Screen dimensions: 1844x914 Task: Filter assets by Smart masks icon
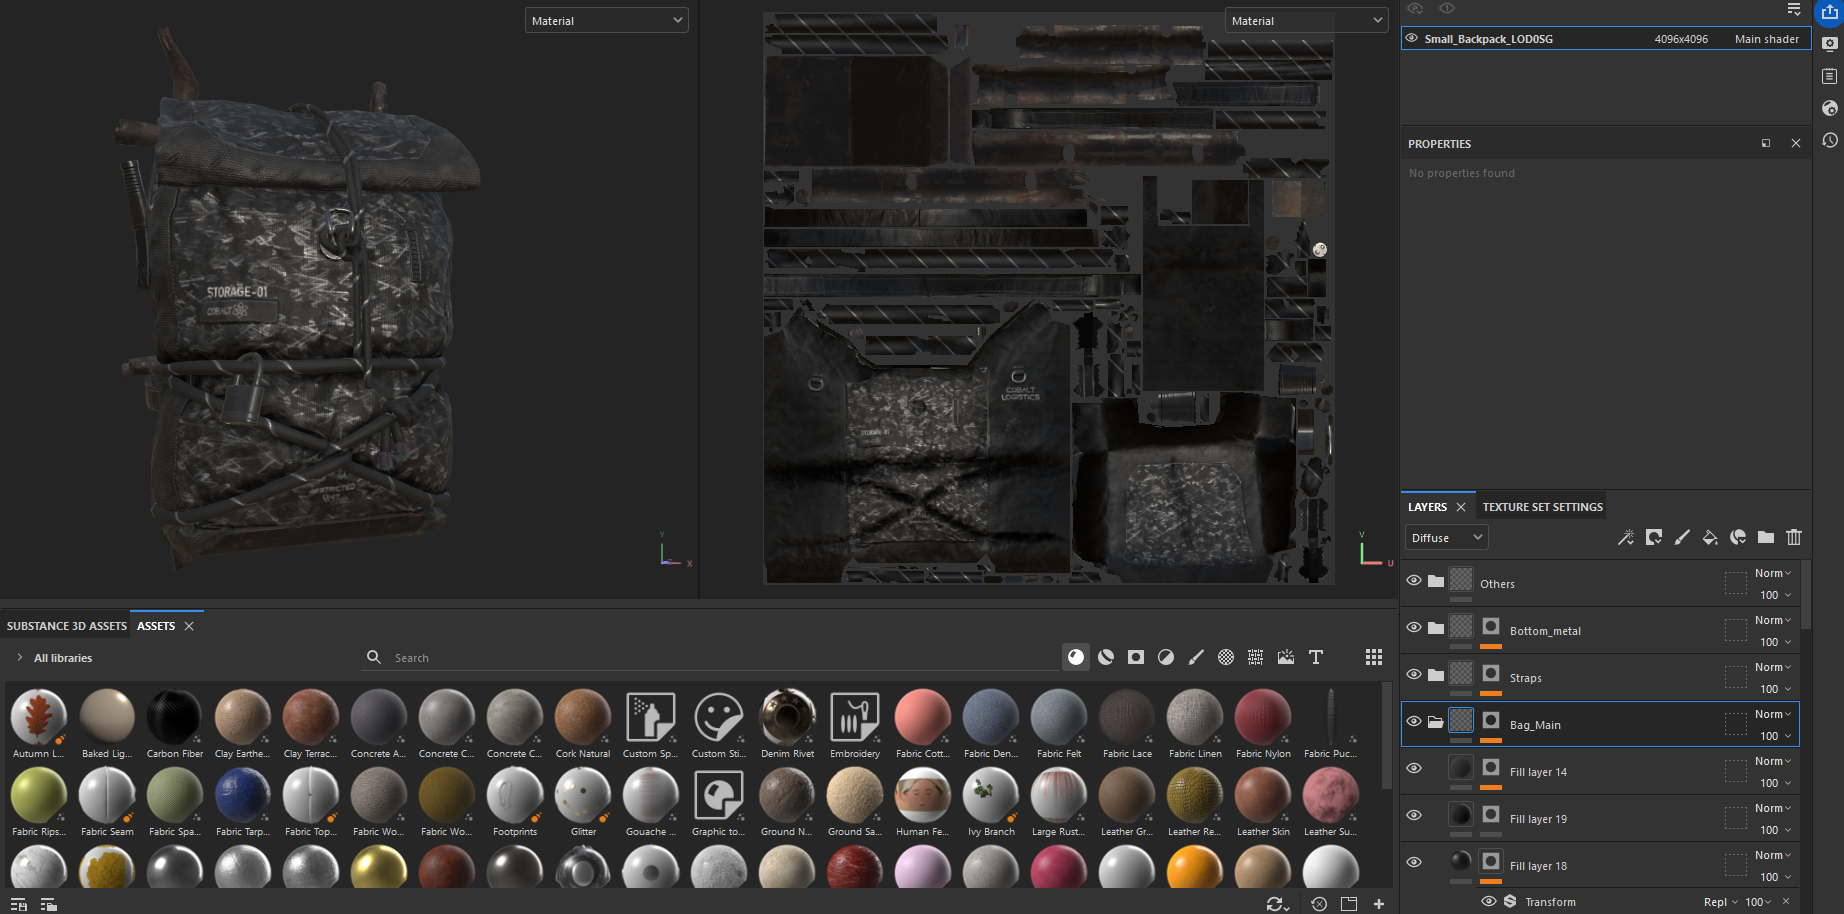1136,657
